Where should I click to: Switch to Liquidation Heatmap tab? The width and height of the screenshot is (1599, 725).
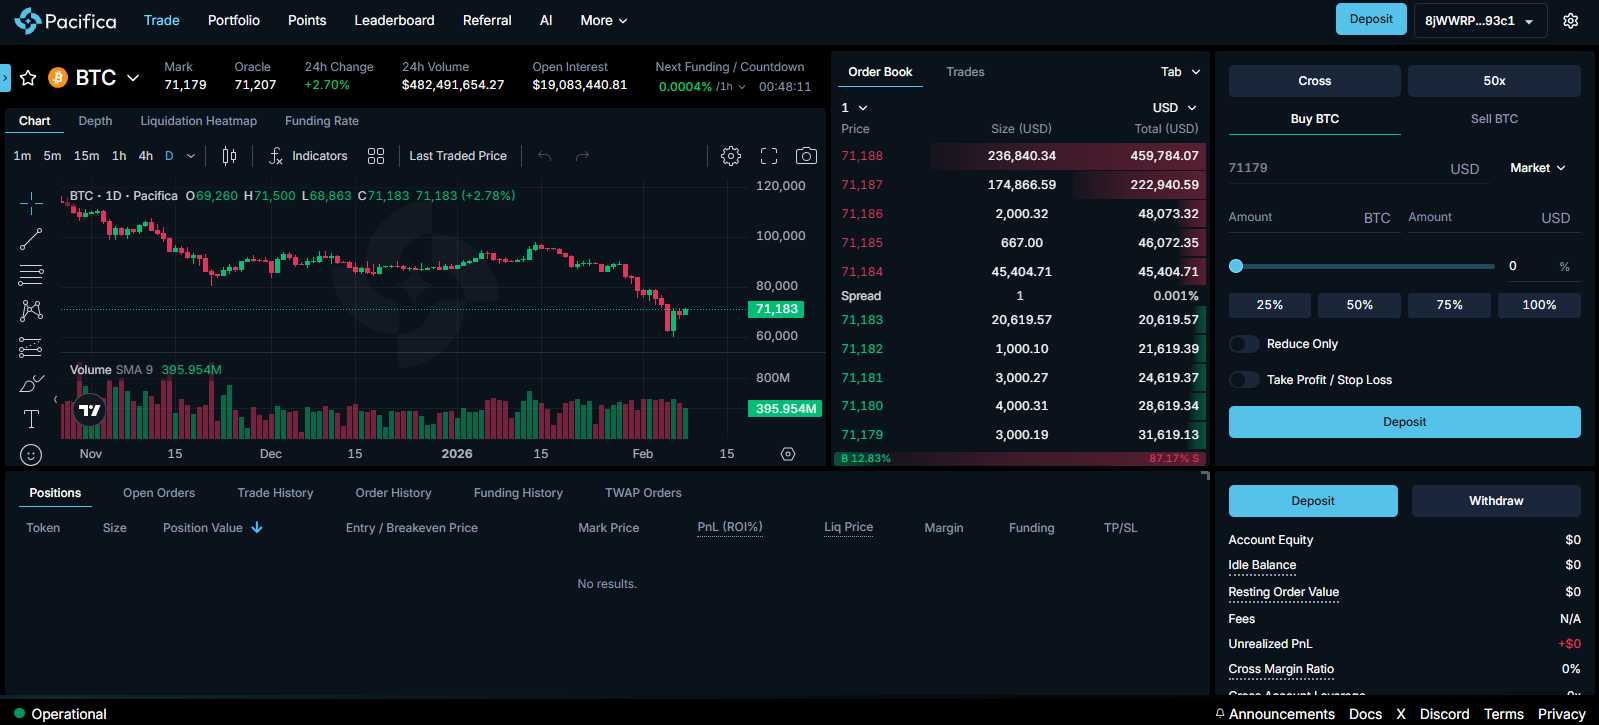click(198, 121)
